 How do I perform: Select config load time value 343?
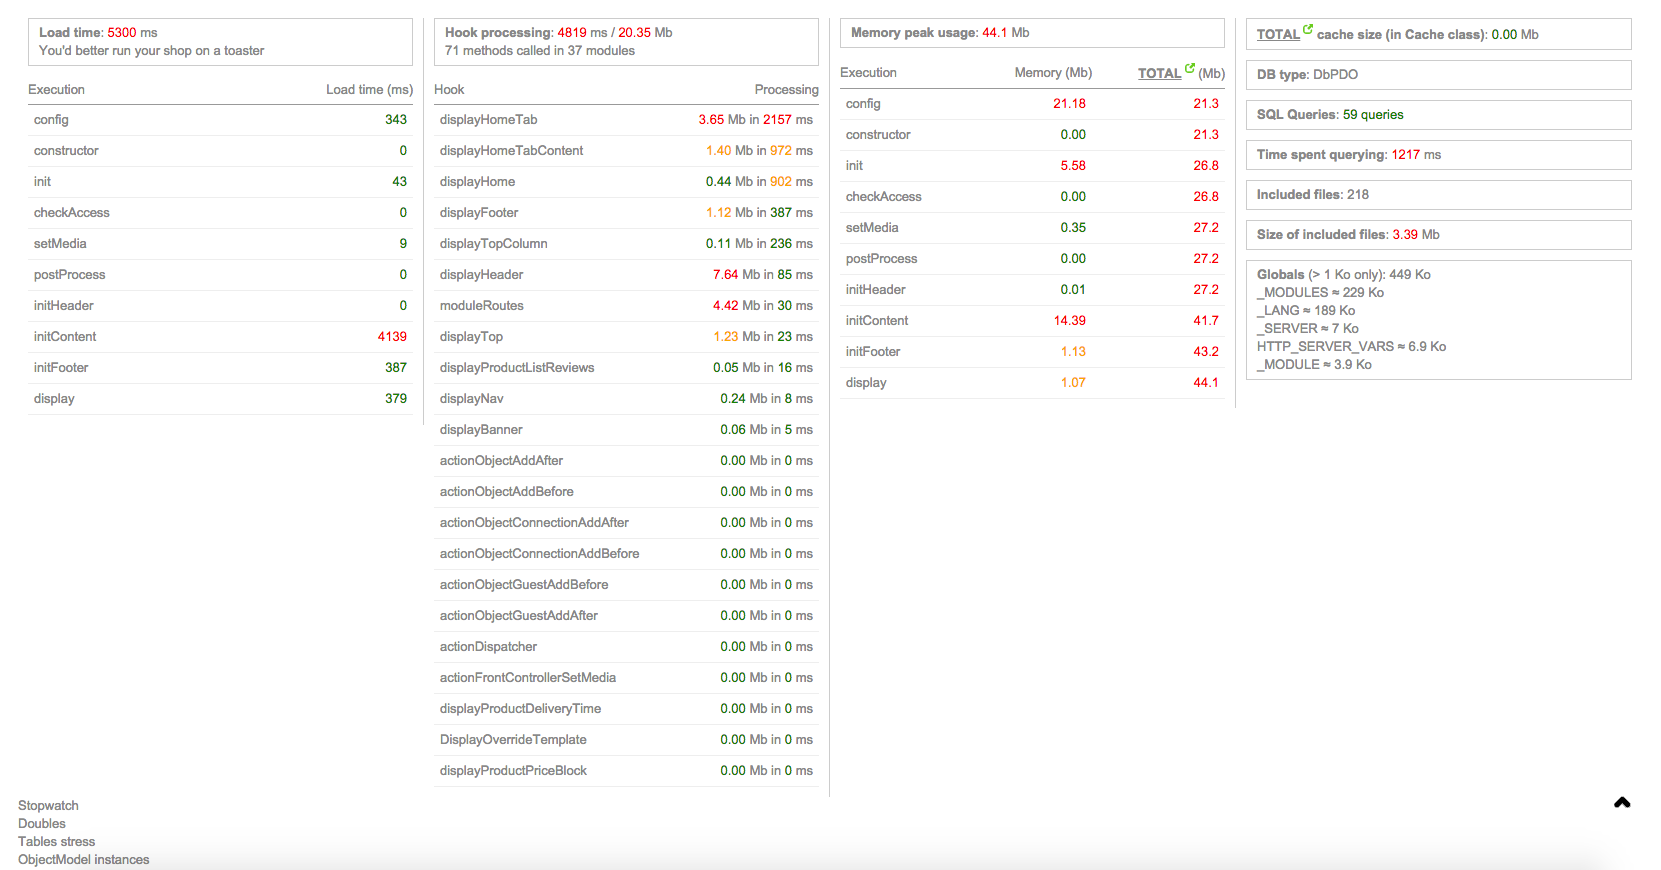[396, 120]
